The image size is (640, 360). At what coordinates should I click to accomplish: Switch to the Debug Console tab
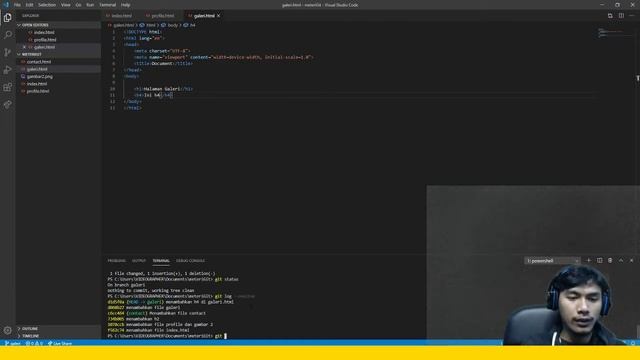click(190, 260)
